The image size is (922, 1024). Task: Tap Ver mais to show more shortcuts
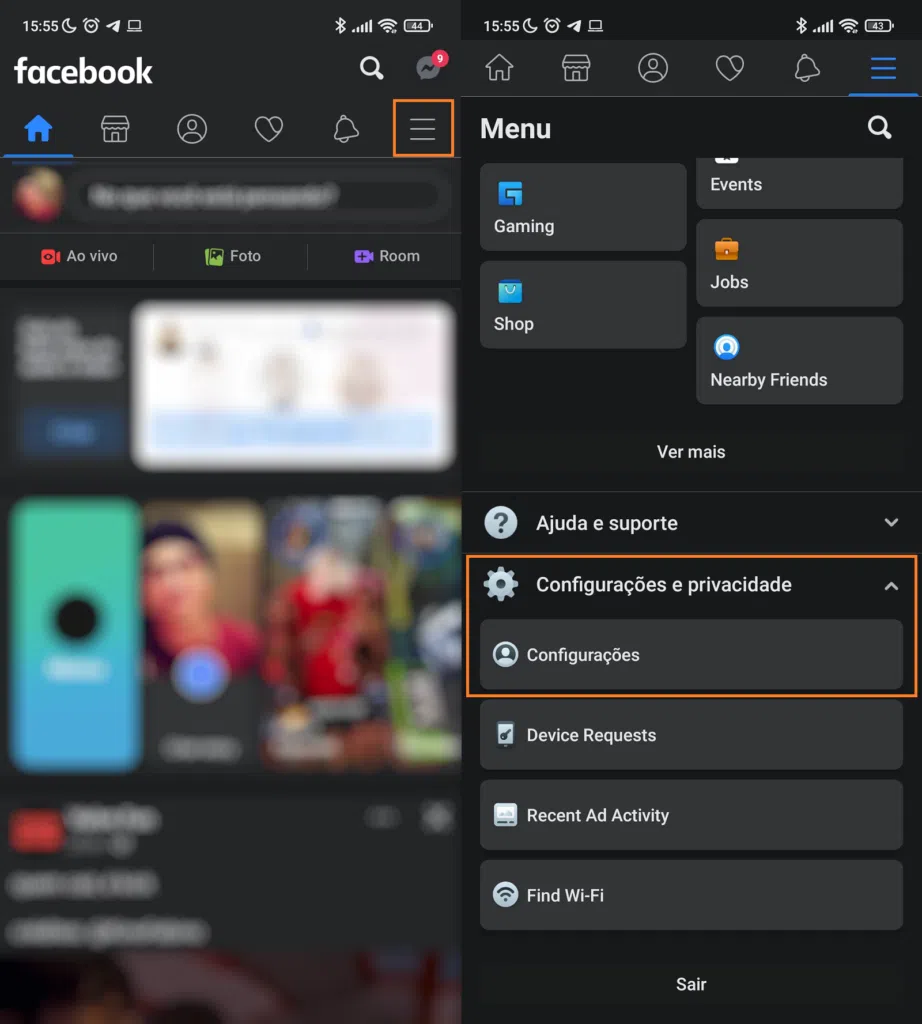click(691, 452)
